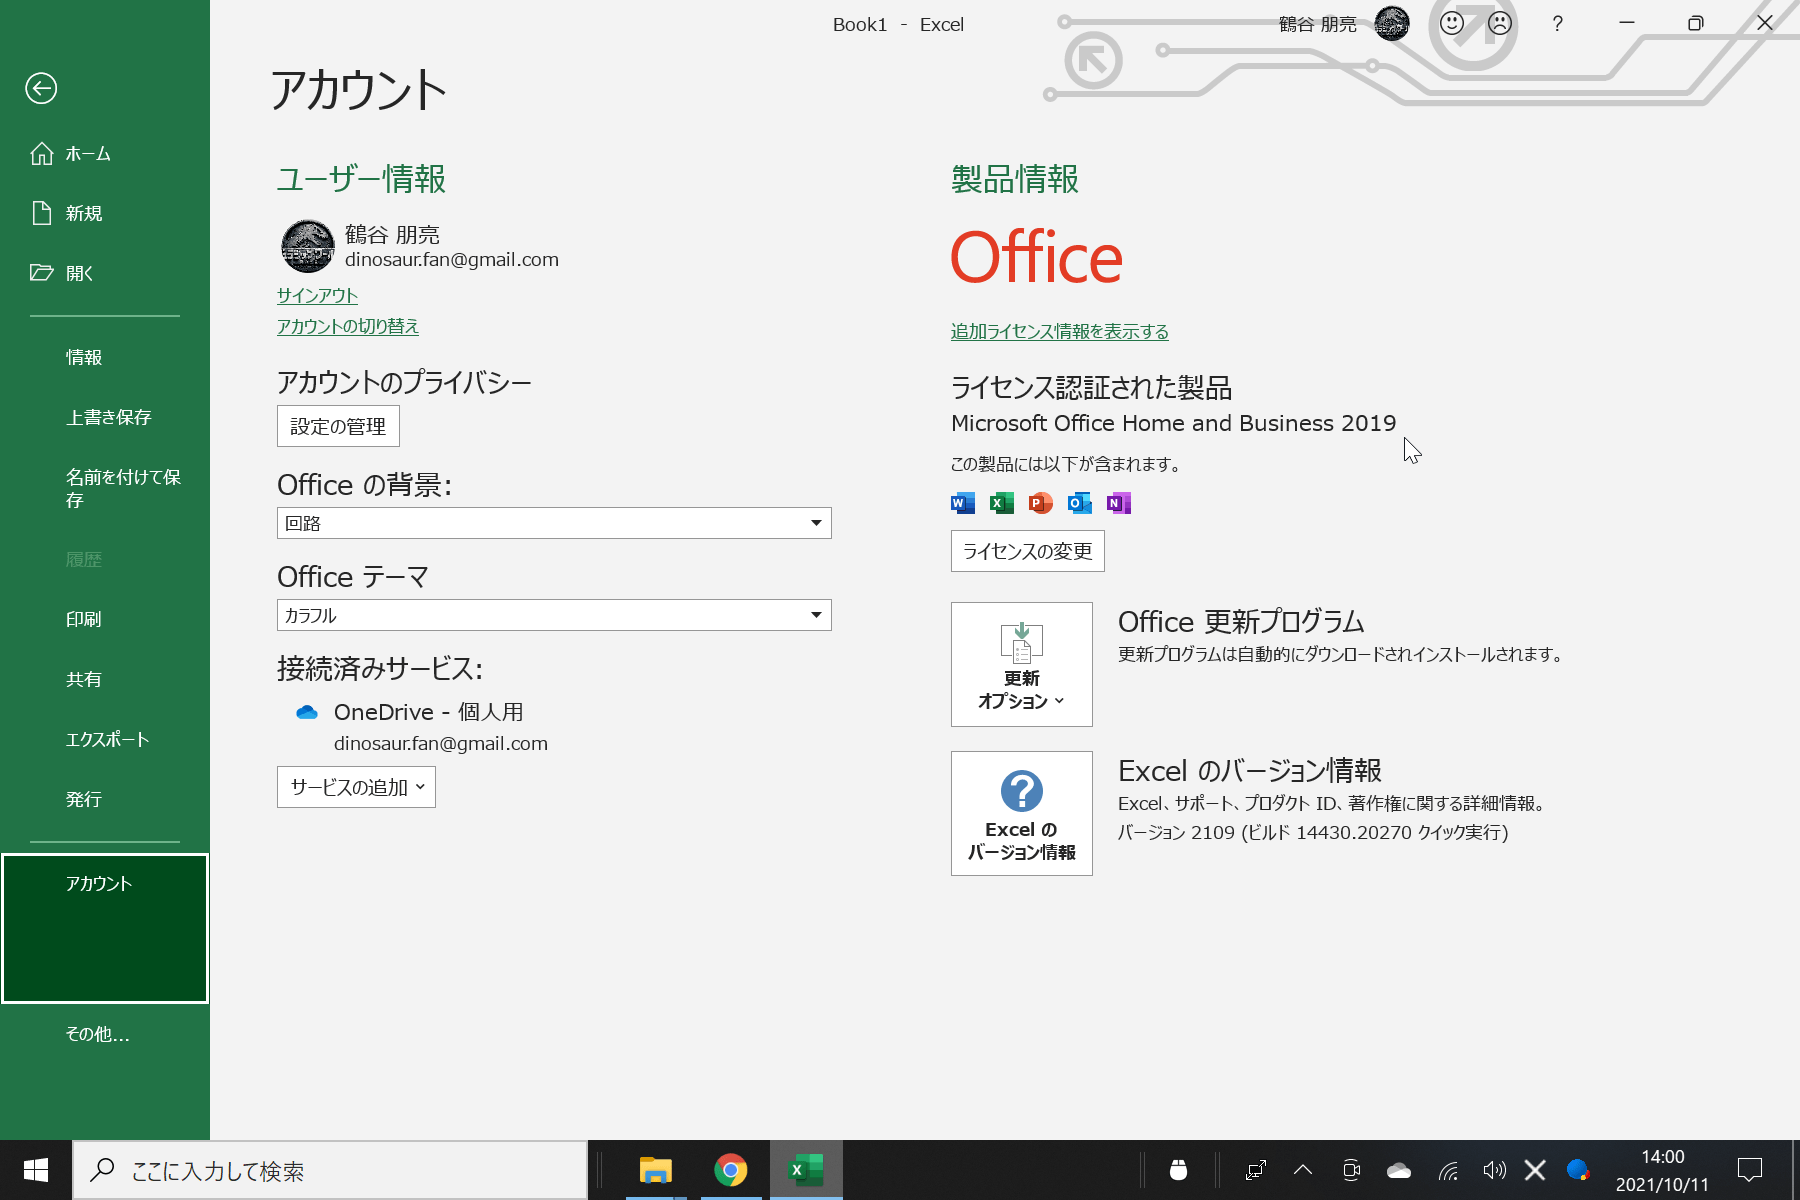This screenshot has width=1800, height=1200.
Task: Click the 設定の管理 button
Action: point(338,426)
